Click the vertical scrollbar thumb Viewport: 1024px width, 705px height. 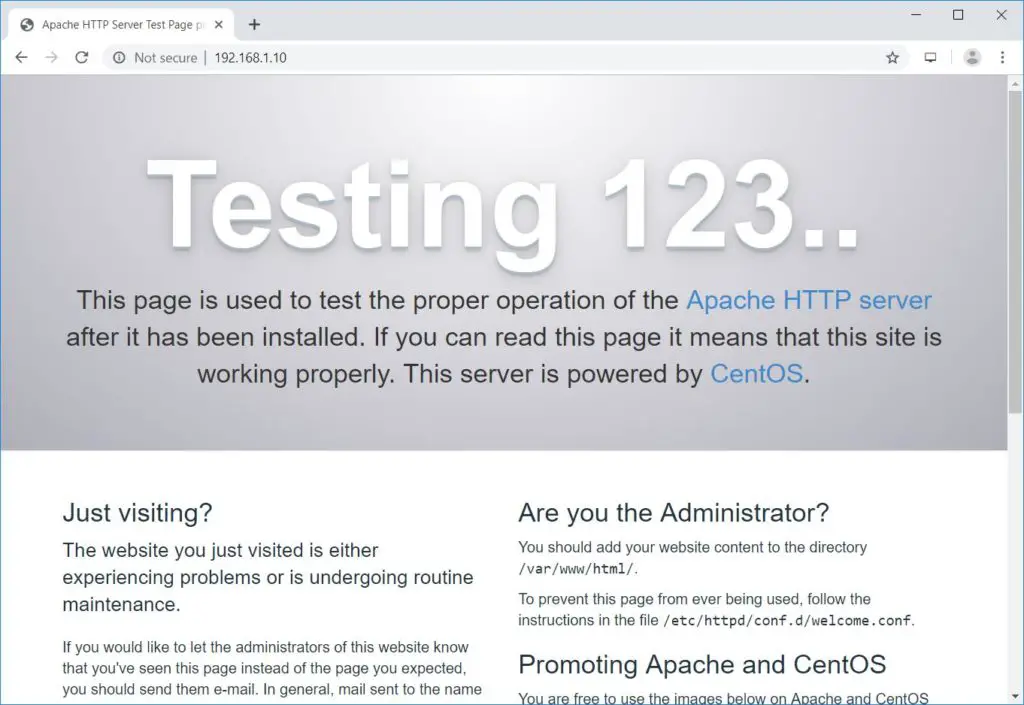[1014, 251]
